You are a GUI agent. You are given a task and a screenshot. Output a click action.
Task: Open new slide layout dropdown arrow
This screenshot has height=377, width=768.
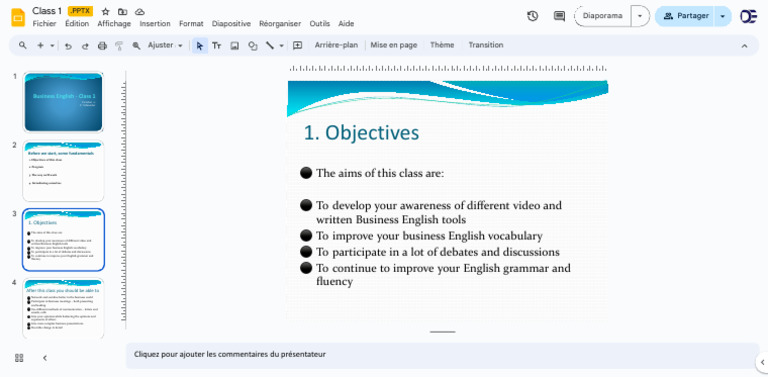pos(52,46)
